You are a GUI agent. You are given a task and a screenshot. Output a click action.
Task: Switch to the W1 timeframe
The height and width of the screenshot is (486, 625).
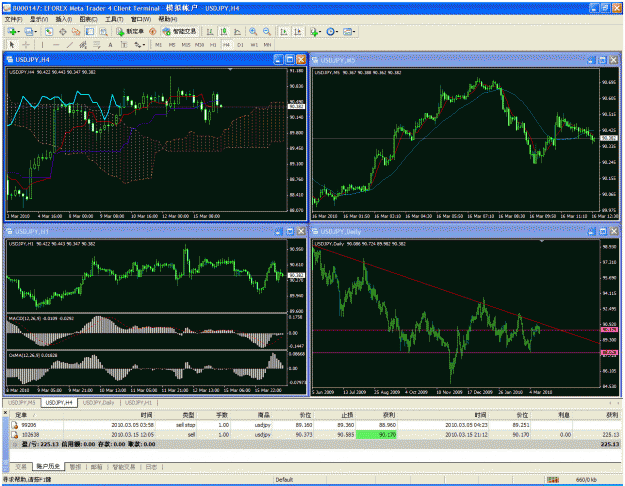coord(254,45)
